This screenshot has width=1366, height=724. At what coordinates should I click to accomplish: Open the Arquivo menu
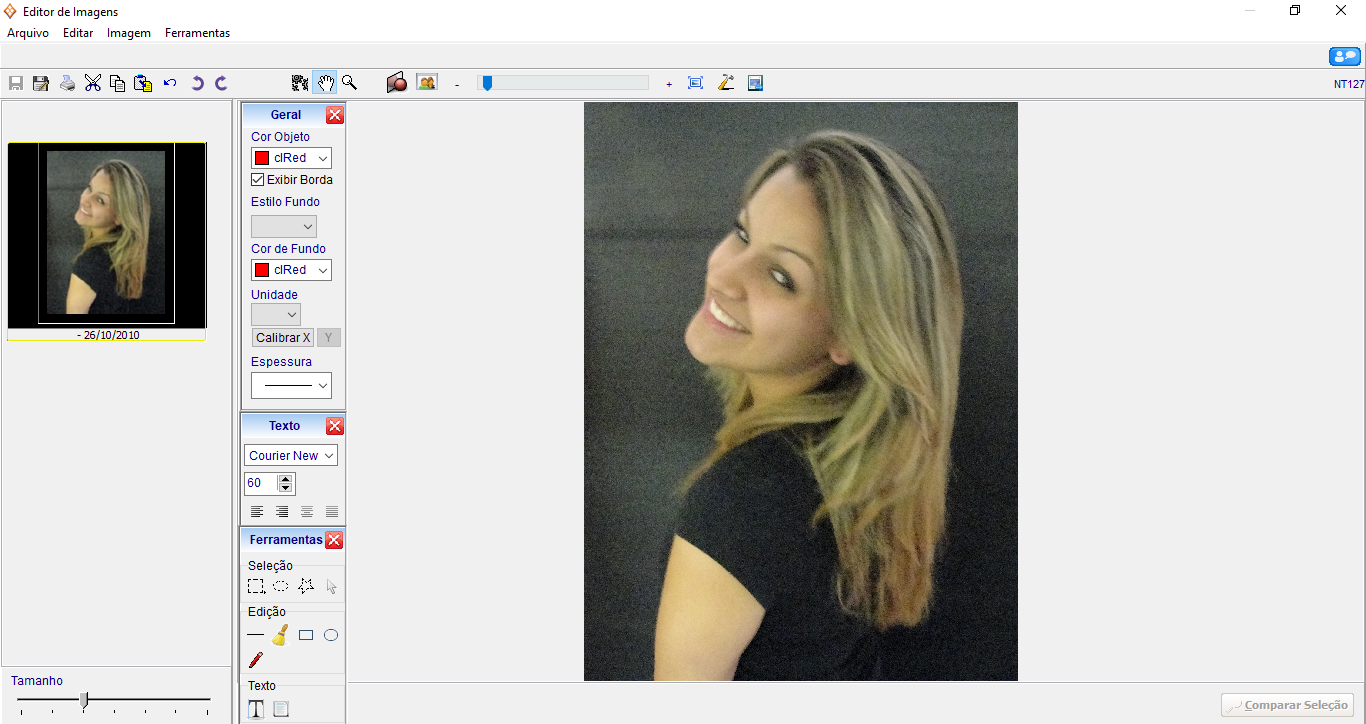(x=28, y=33)
